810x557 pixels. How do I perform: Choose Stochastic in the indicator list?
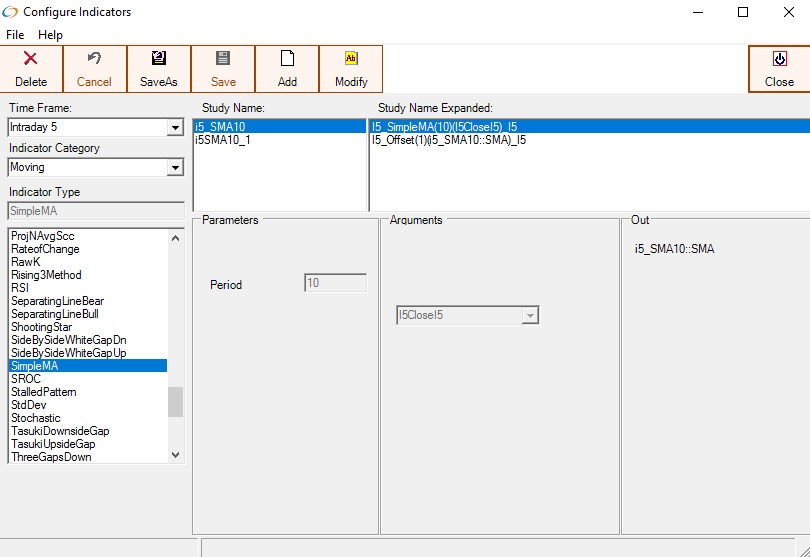(36, 418)
